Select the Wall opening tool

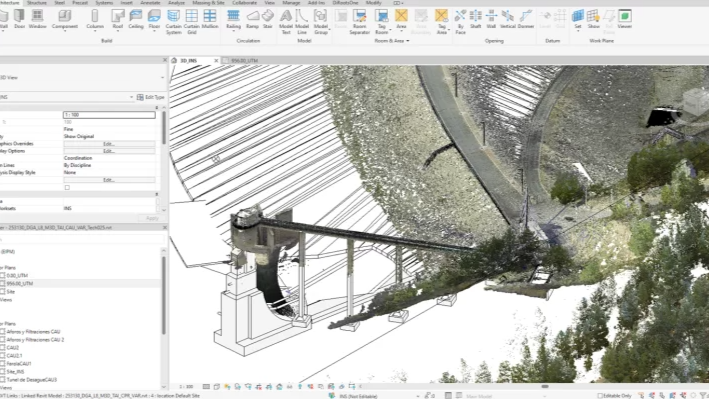point(491,19)
